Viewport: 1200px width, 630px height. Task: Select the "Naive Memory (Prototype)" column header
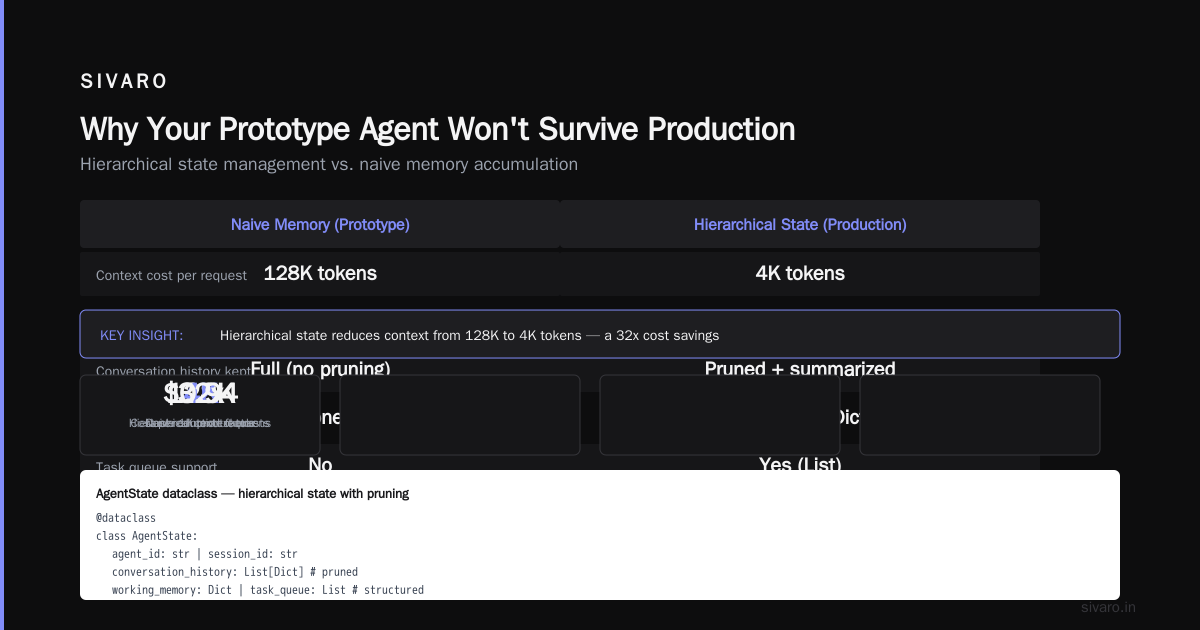point(320,224)
